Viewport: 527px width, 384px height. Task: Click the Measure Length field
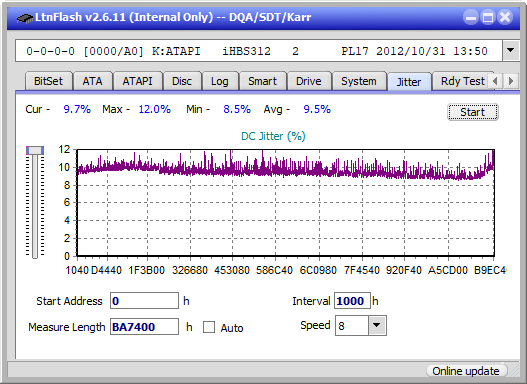(x=145, y=327)
